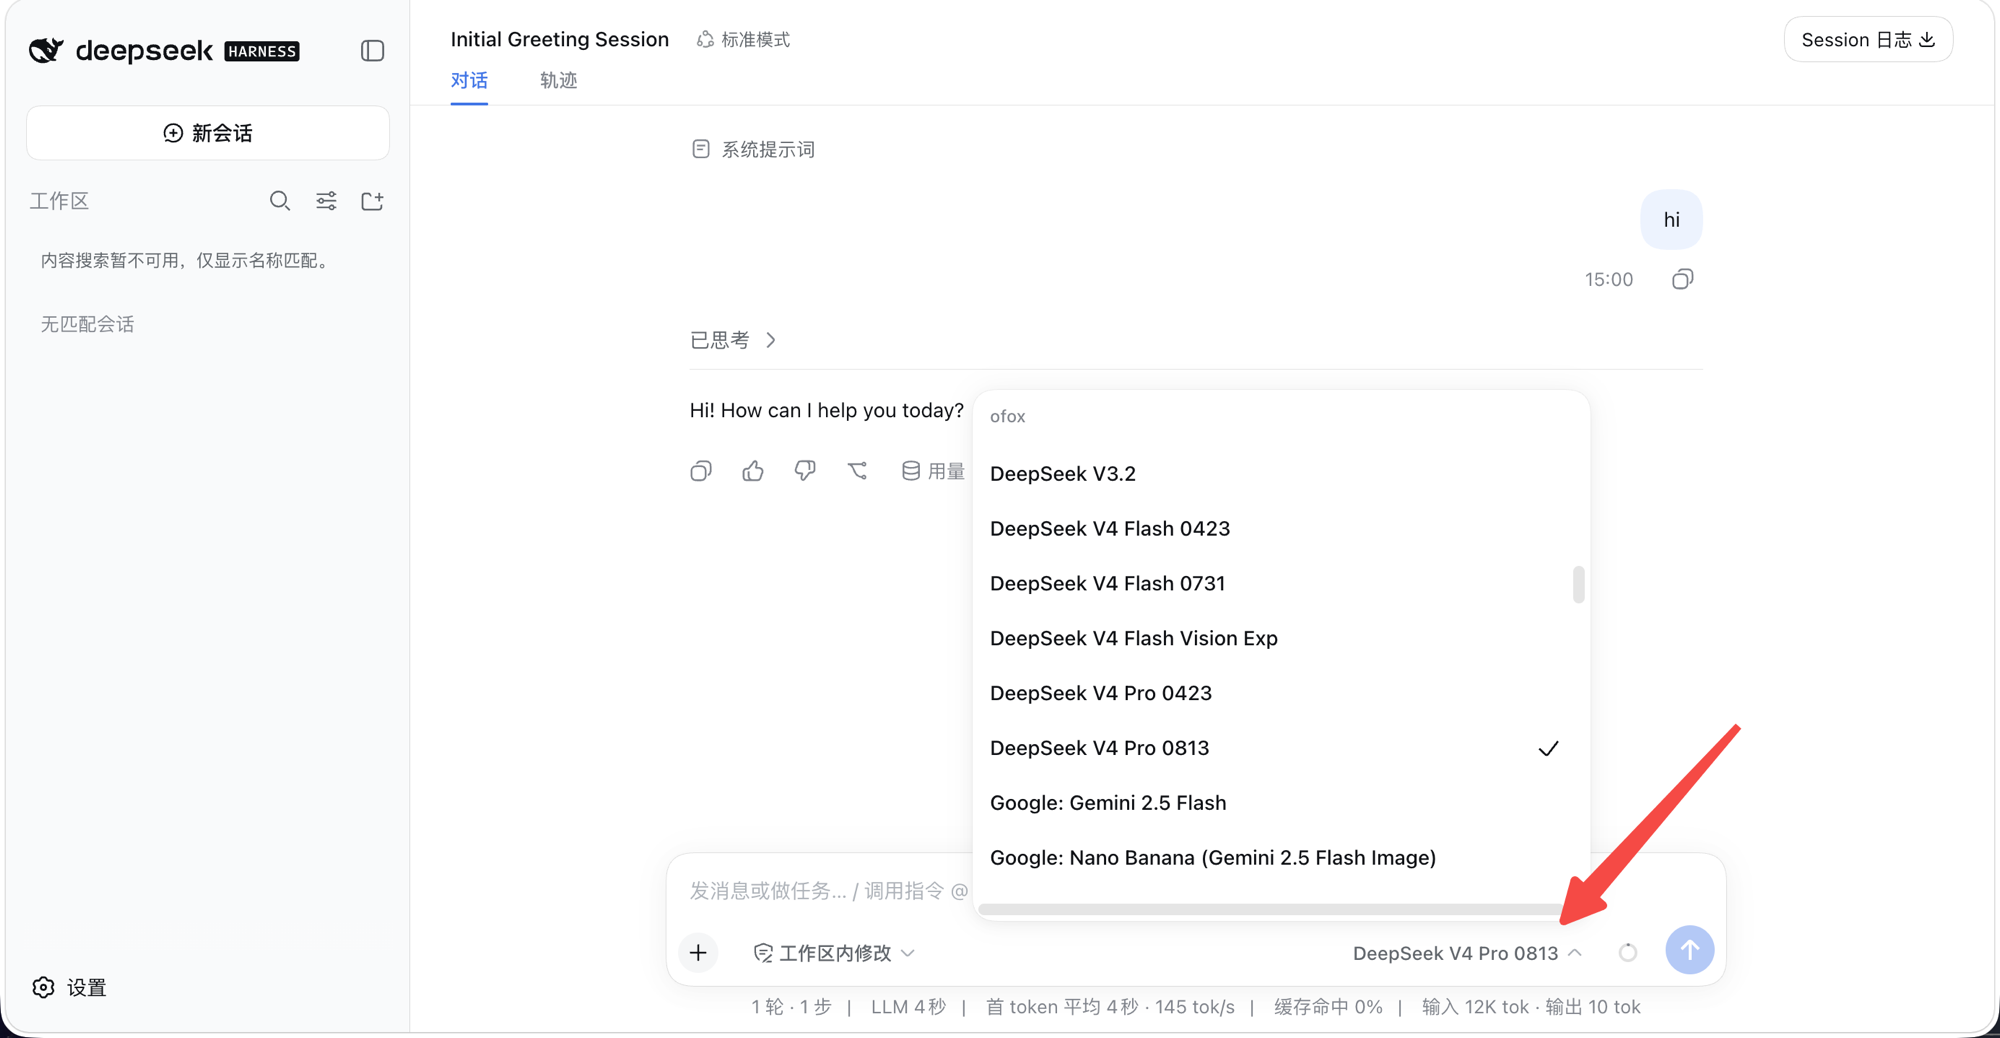Click the '1 轮 · 1 步' status entry
The height and width of the screenshot is (1038, 2000).
pos(791,1007)
